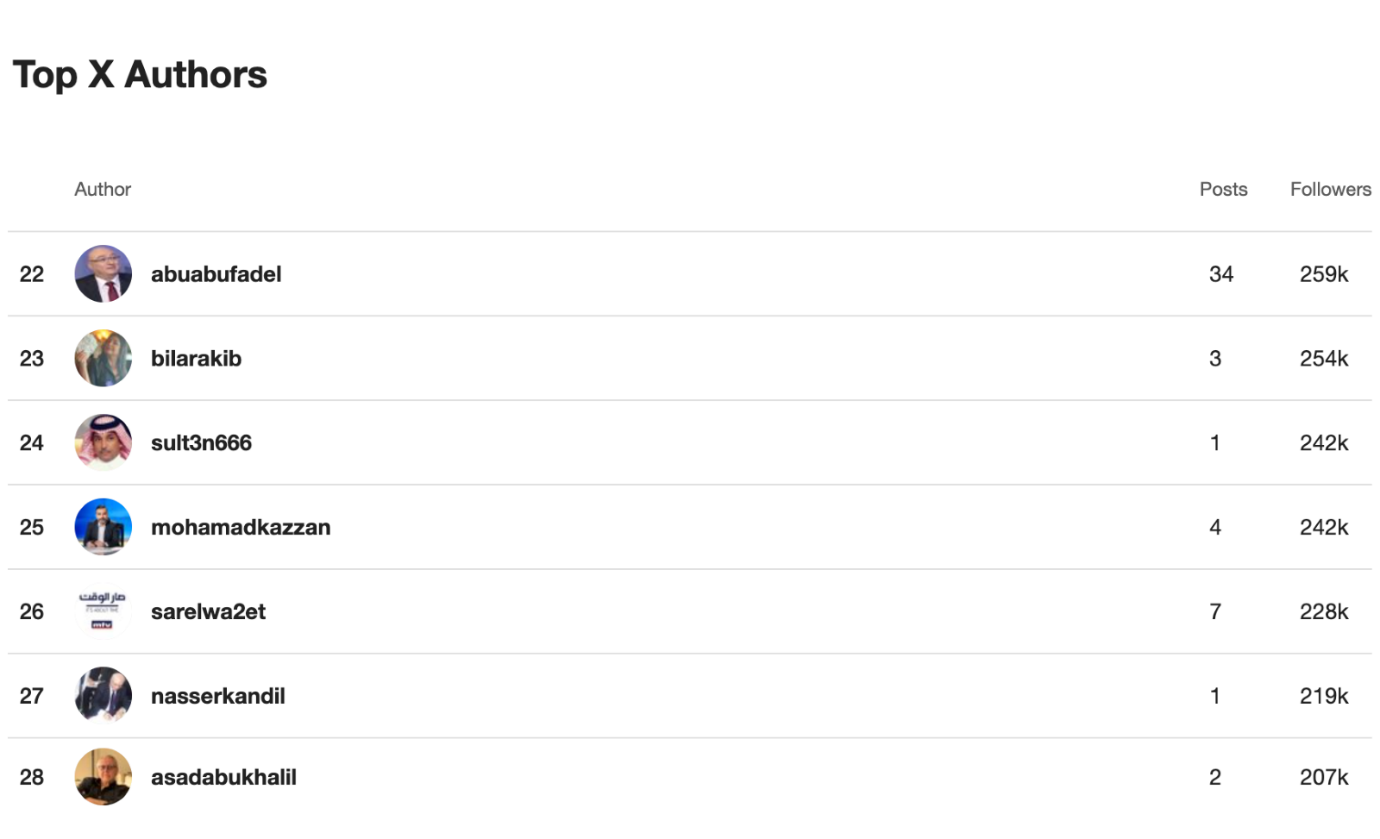Open the abuabufadel author link
The width and height of the screenshot is (1380, 839).
[x=216, y=274]
